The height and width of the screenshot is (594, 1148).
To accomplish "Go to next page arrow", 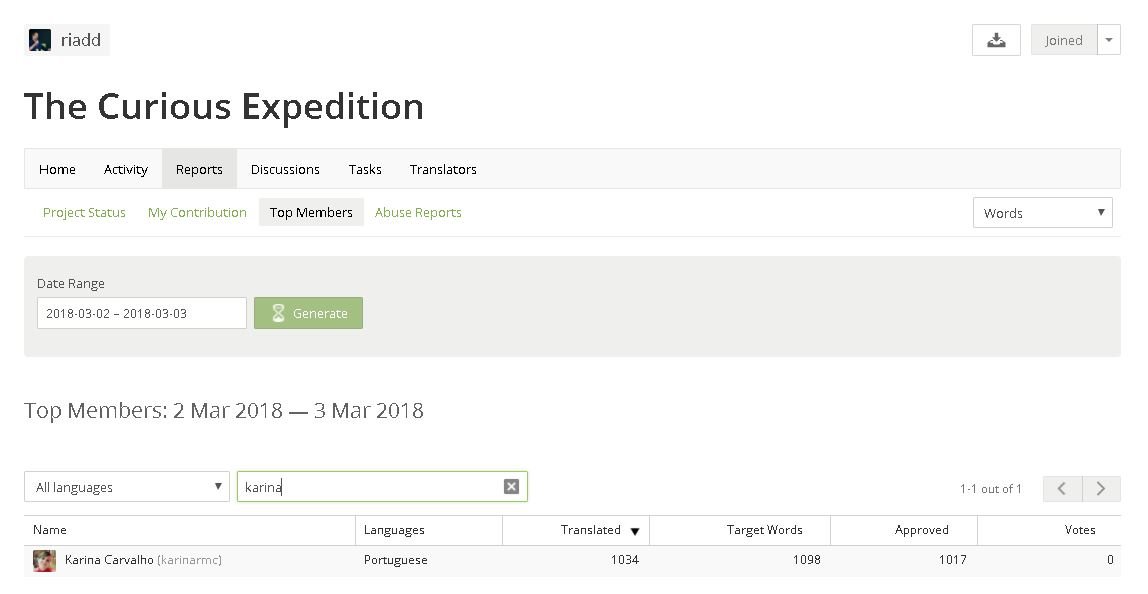I will 1101,489.
